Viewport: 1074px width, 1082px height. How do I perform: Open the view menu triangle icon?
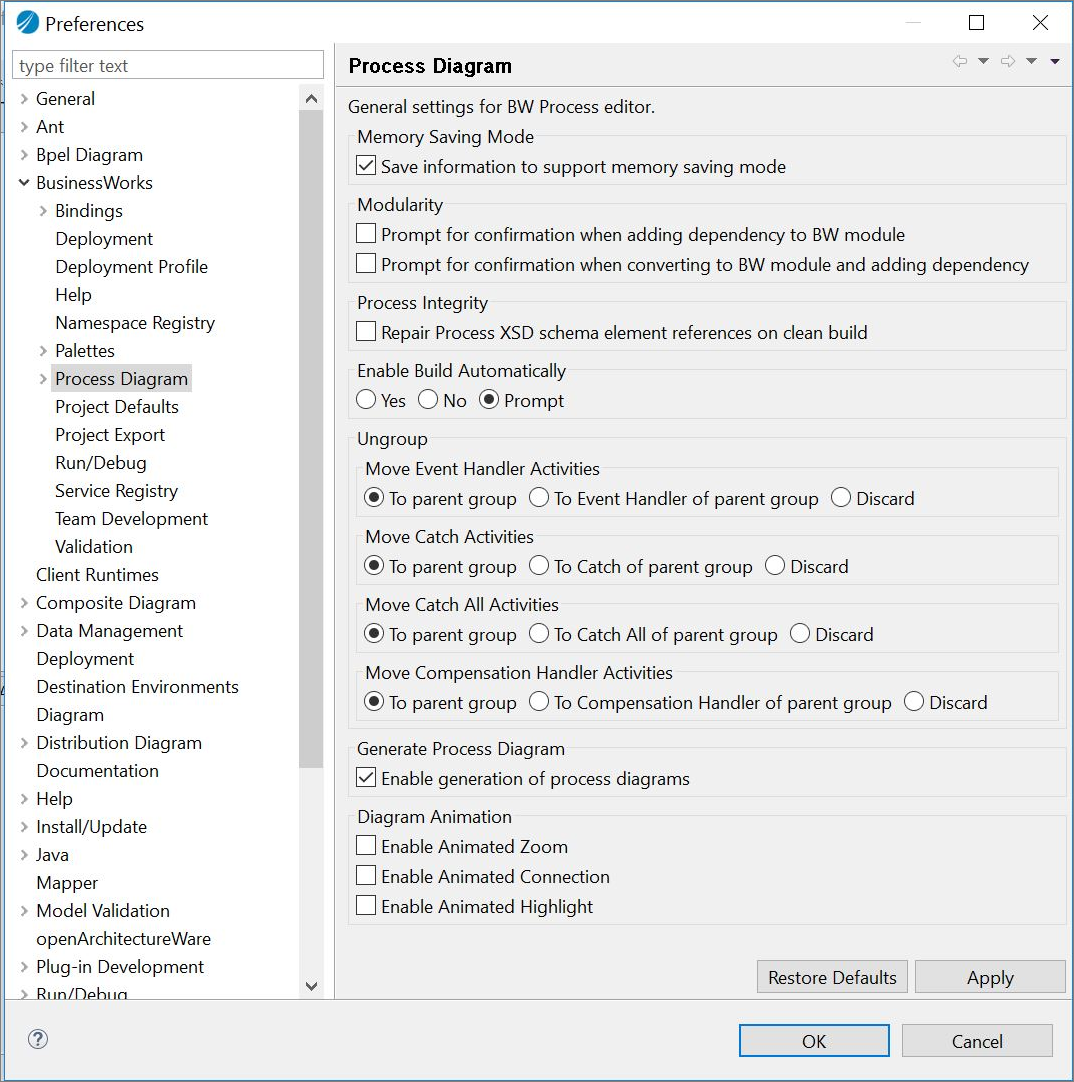1055,62
